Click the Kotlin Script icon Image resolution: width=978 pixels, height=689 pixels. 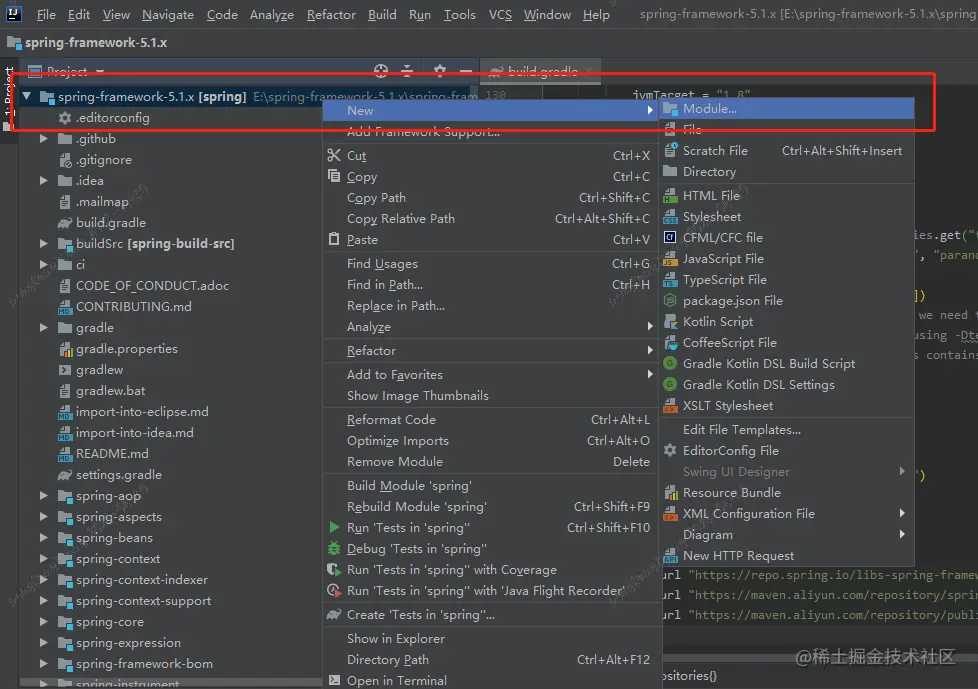tap(671, 322)
